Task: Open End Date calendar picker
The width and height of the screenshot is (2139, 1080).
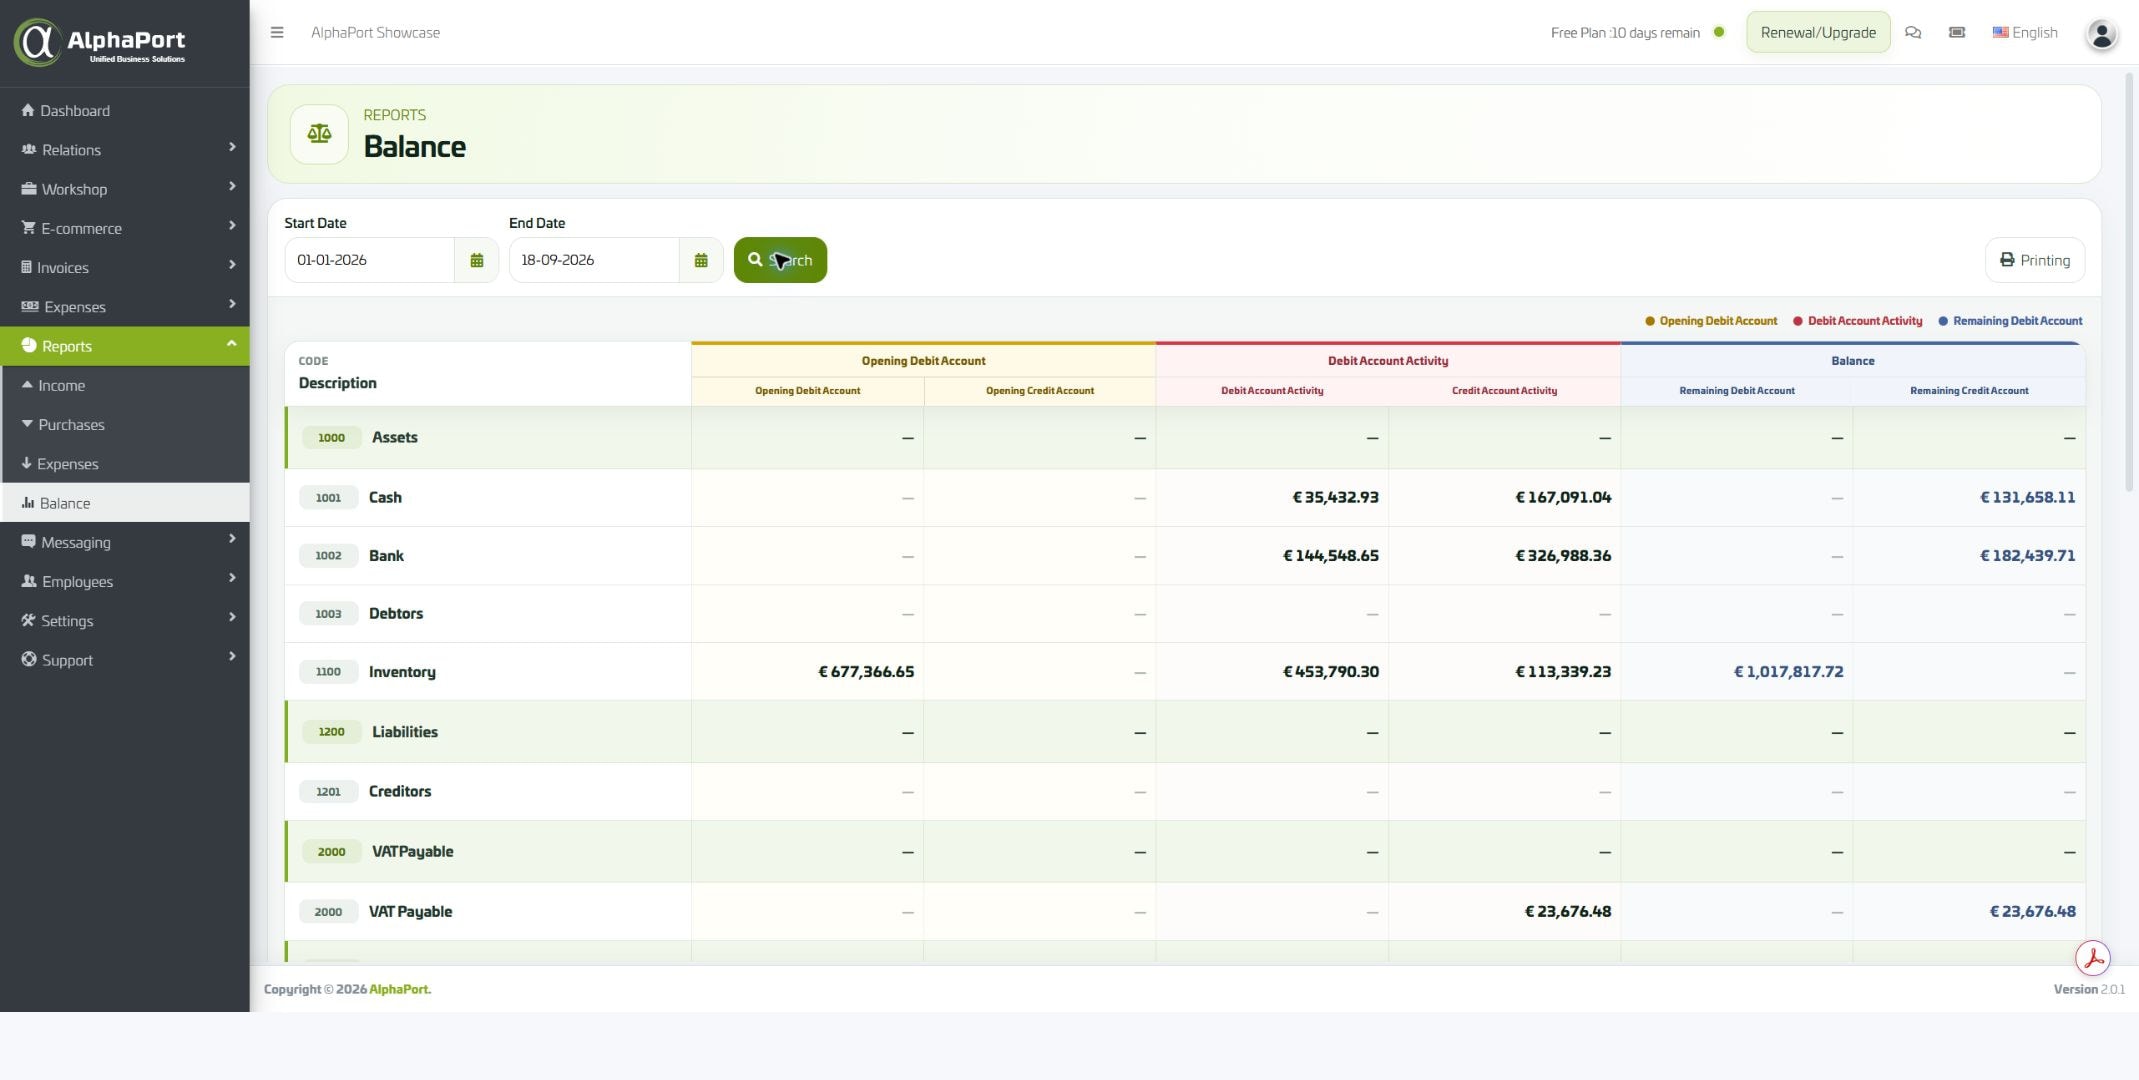Action: point(701,260)
